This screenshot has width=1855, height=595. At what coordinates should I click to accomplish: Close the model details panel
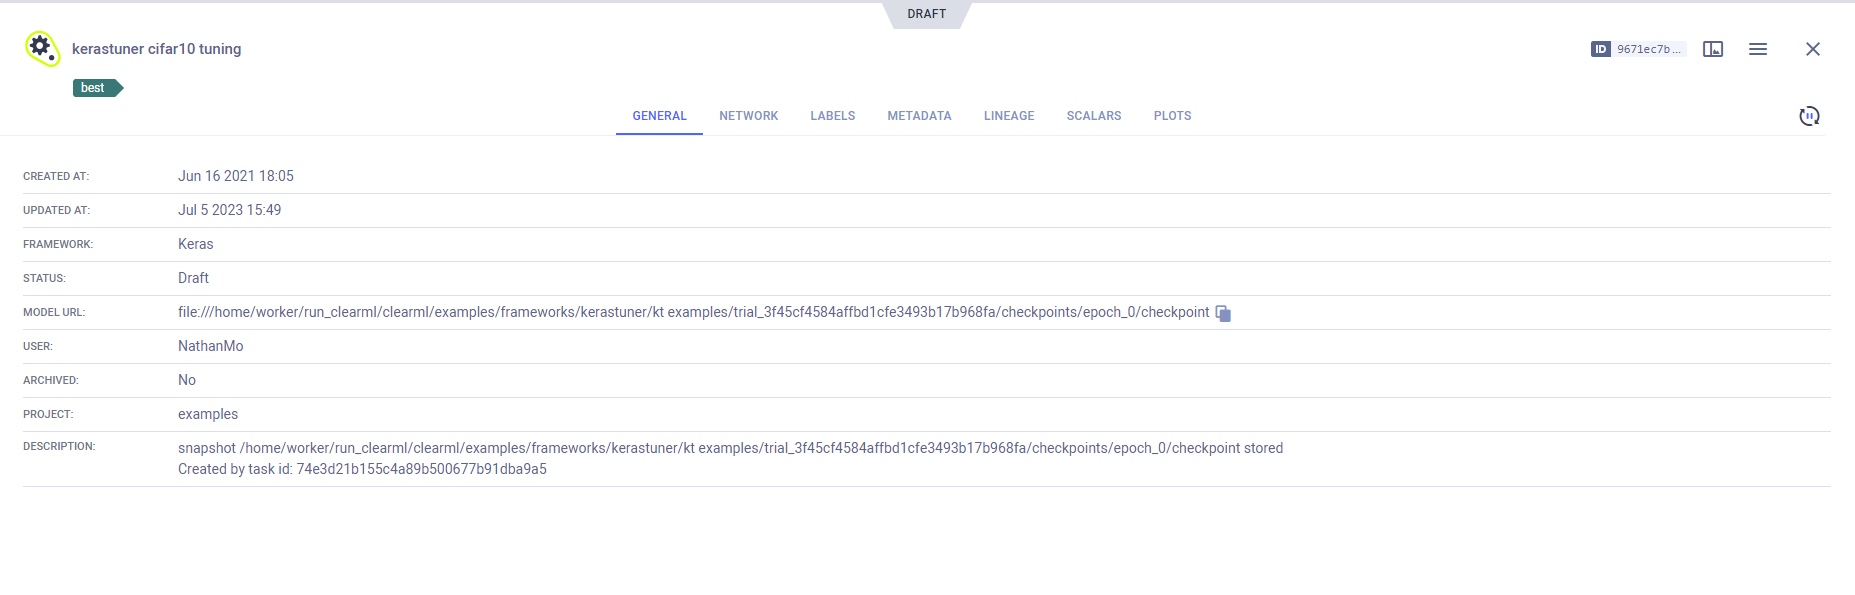click(x=1812, y=49)
